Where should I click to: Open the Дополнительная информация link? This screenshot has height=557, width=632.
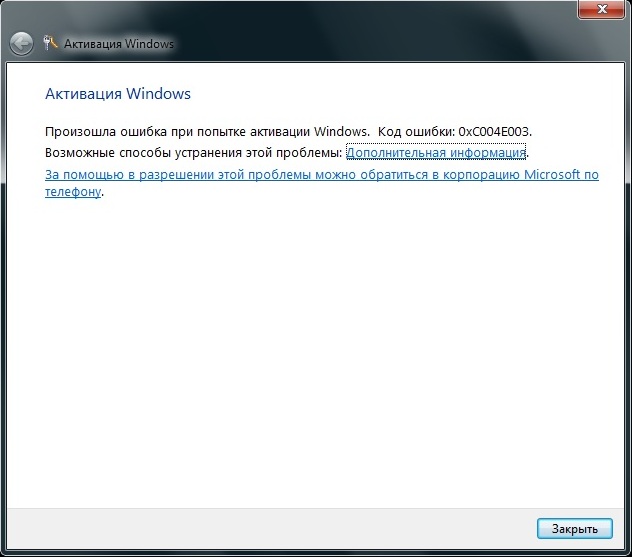pos(436,153)
